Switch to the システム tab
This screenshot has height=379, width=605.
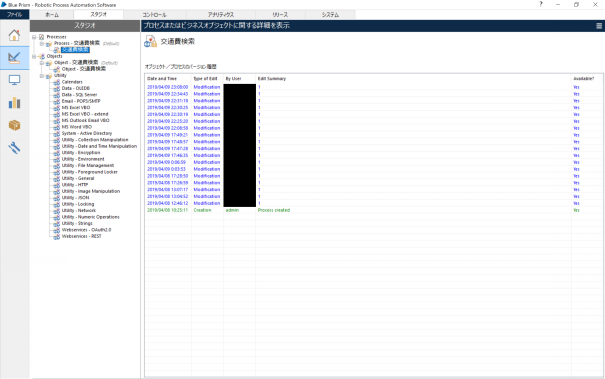(330, 15)
